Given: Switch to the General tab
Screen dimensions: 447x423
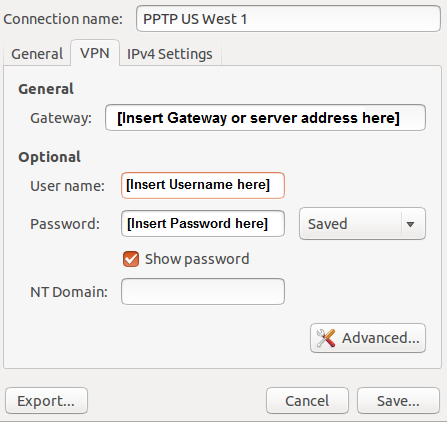Looking at the screenshot, I should pyautogui.click(x=37, y=54).
